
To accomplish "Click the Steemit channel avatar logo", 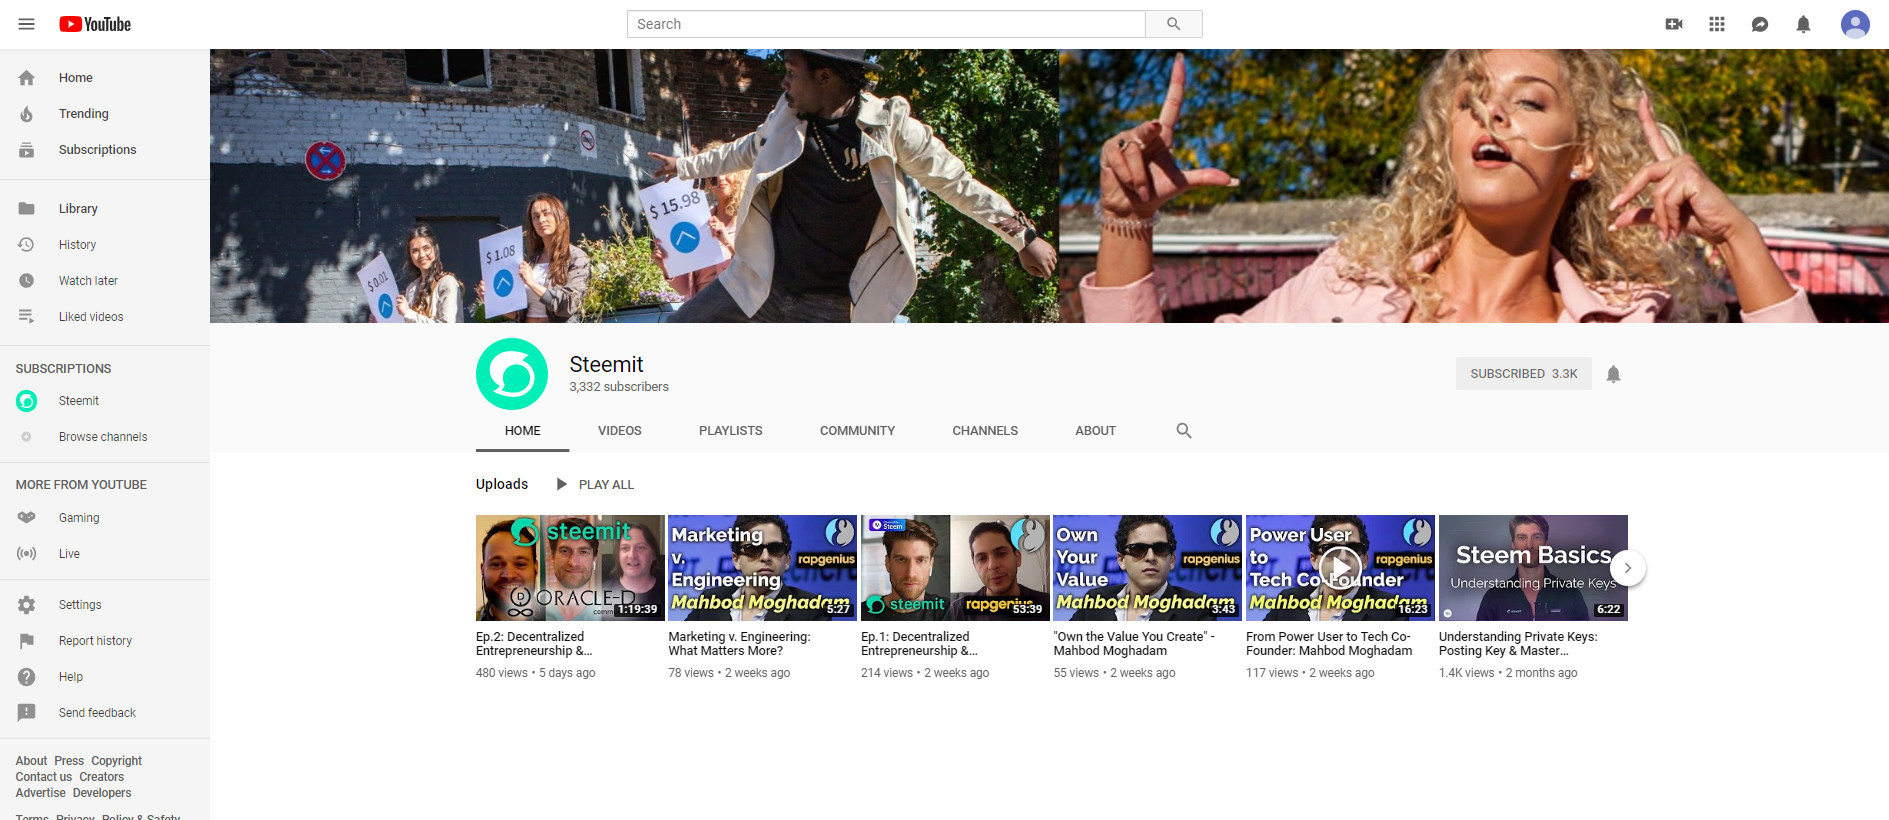I will [x=512, y=374].
